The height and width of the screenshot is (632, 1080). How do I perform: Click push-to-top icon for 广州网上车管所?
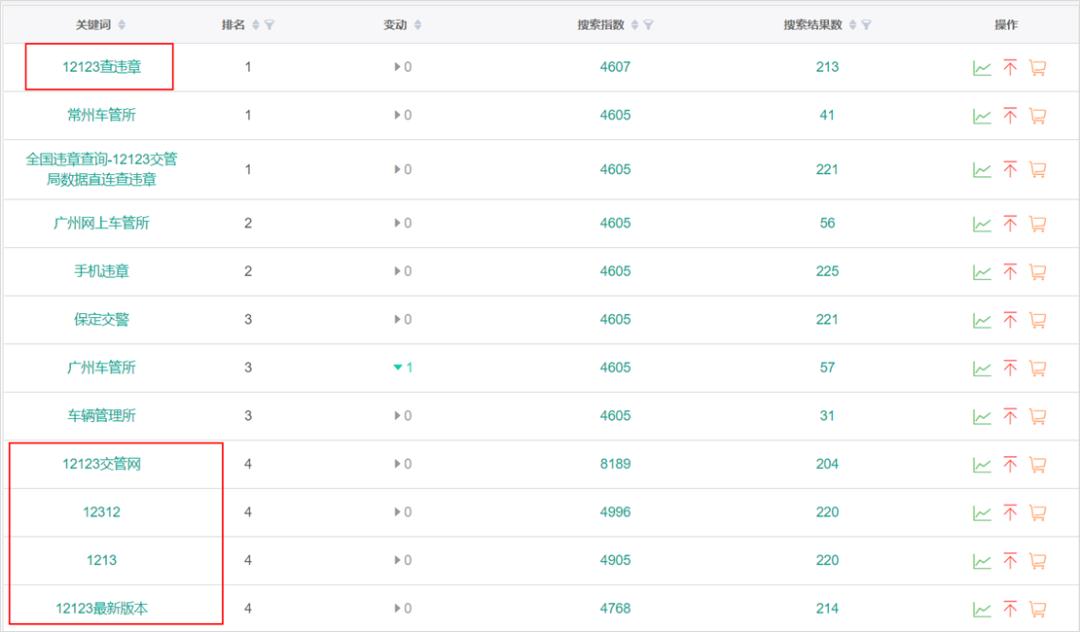[x=1010, y=223]
